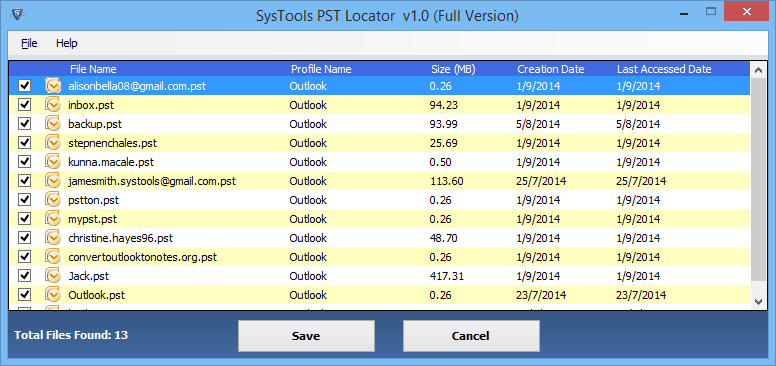Click the PST icon beside mypst.pst
The image size is (776, 366).
53,219
